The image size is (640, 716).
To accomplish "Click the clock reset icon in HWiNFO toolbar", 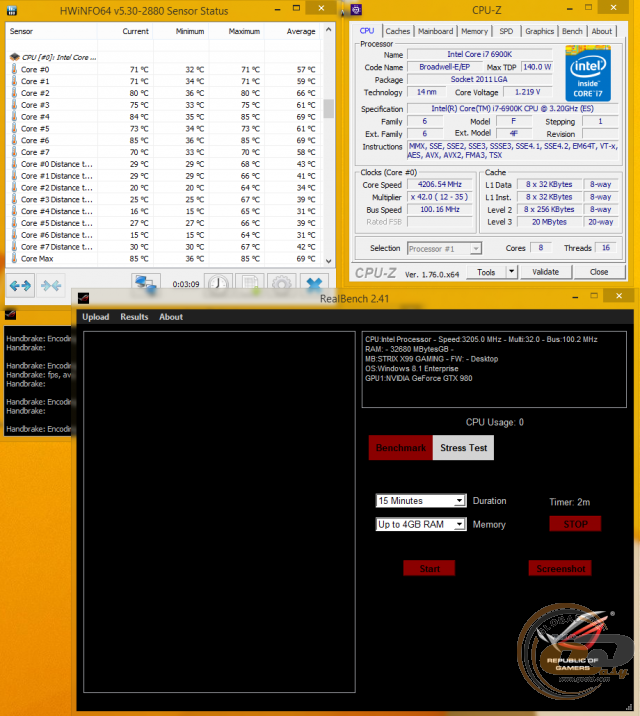I will coord(218,283).
